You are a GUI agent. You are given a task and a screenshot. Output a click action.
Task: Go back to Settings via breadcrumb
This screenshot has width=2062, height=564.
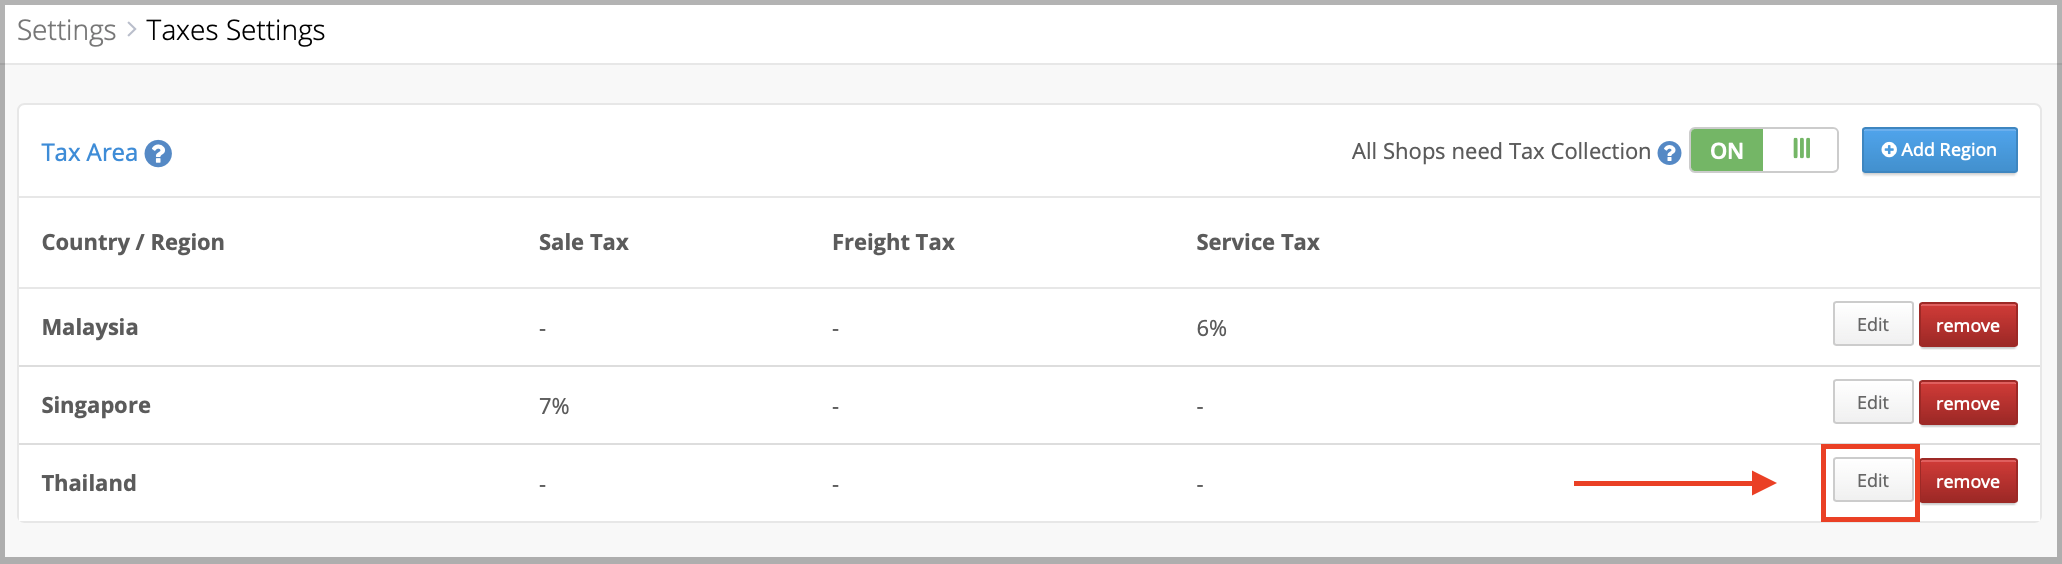pyautogui.click(x=66, y=31)
